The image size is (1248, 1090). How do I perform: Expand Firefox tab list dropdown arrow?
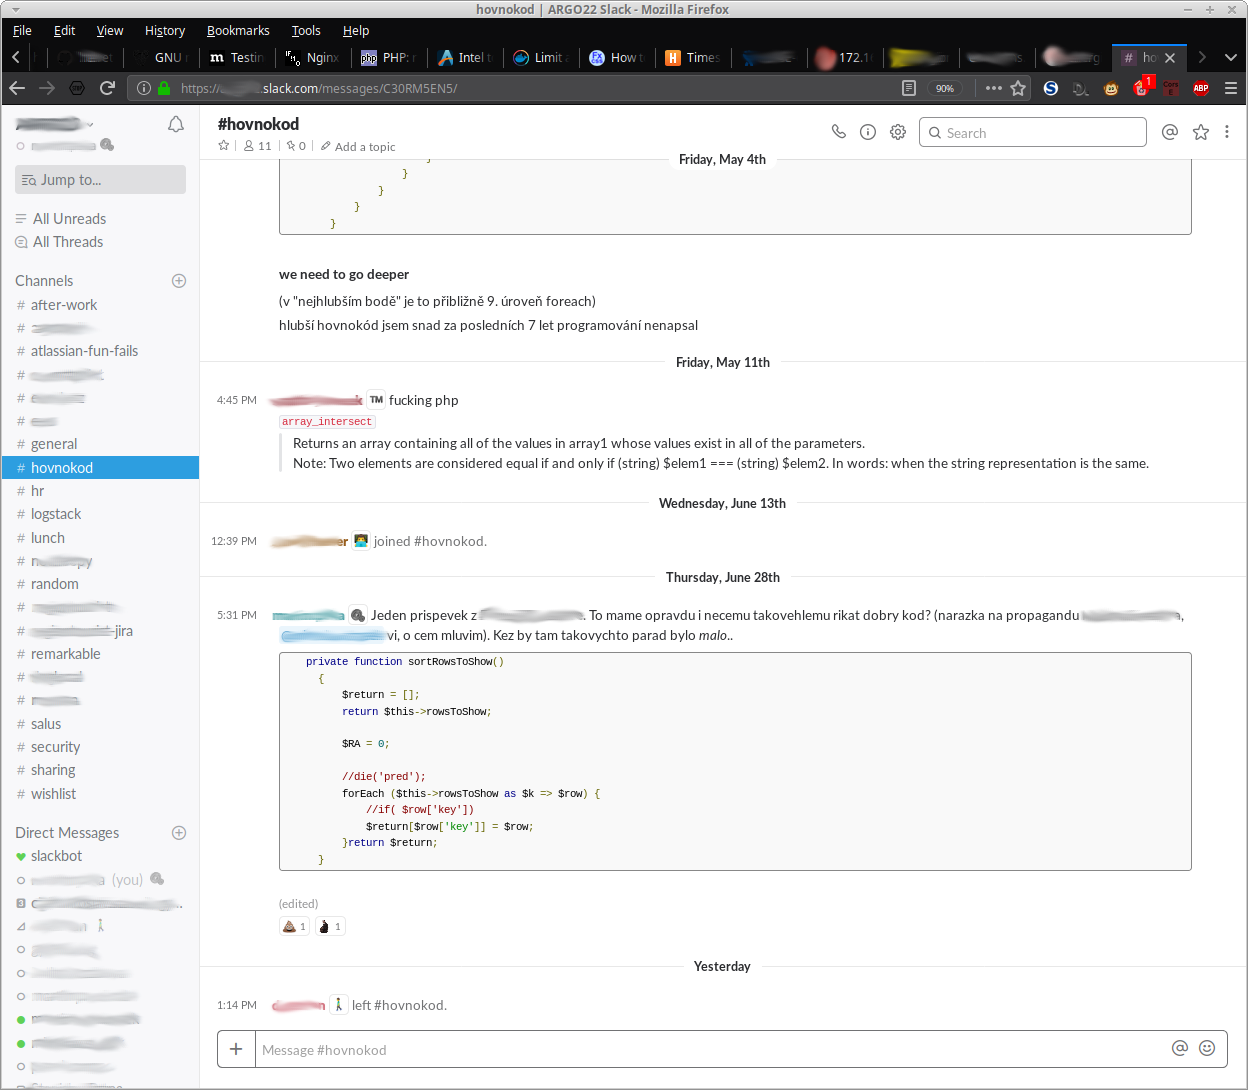1231,57
